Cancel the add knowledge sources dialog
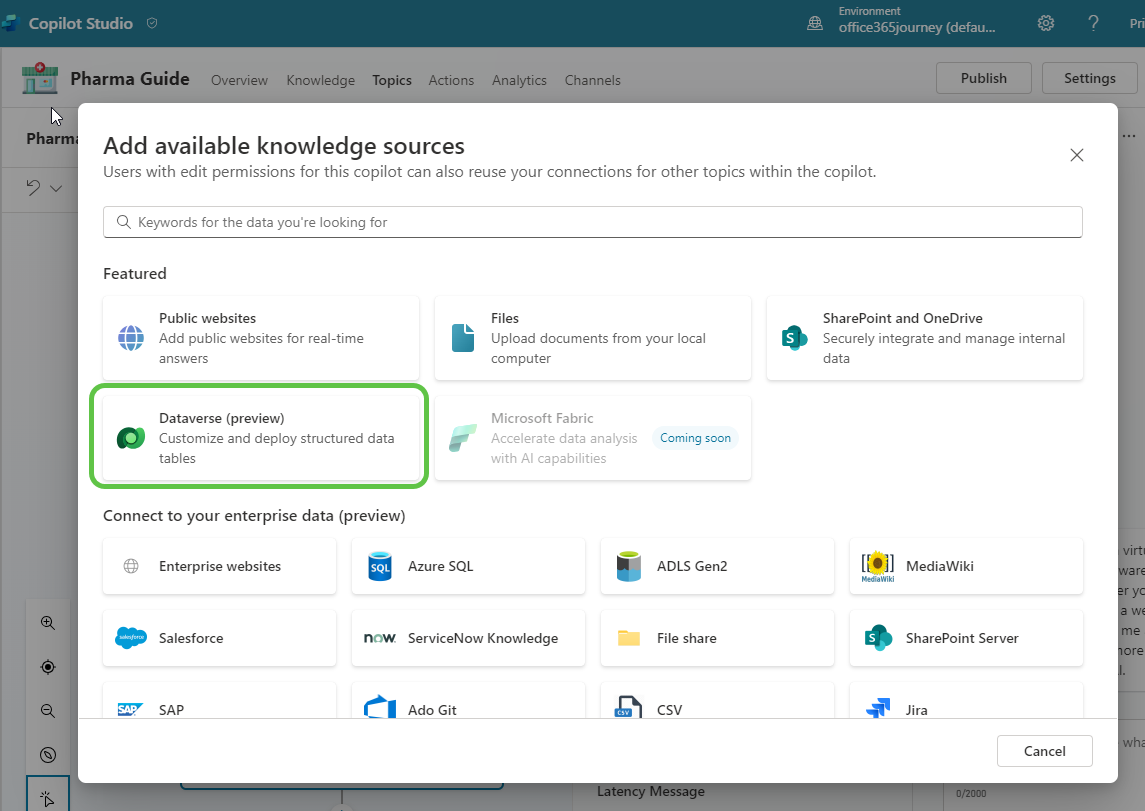This screenshot has width=1145, height=811. (1044, 750)
